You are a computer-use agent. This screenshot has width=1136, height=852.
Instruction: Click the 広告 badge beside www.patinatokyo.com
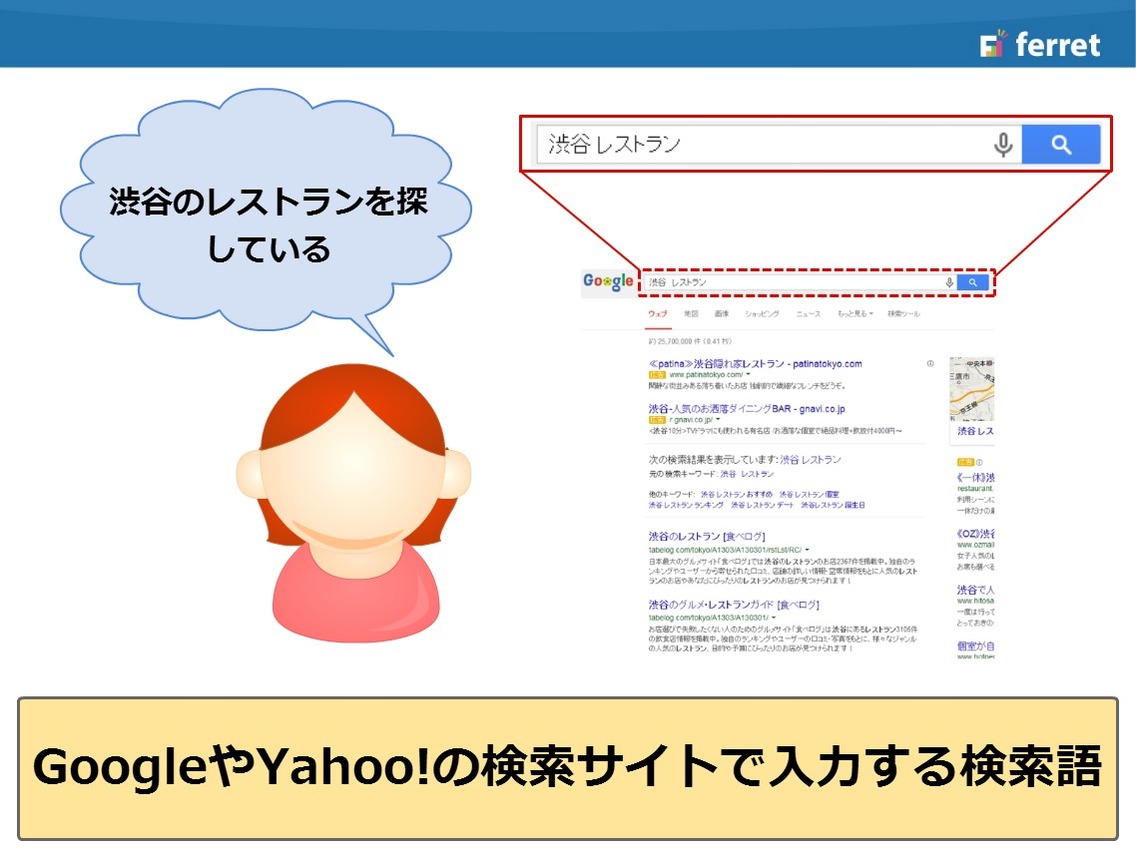pyautogui.click(x=656, y=375)
